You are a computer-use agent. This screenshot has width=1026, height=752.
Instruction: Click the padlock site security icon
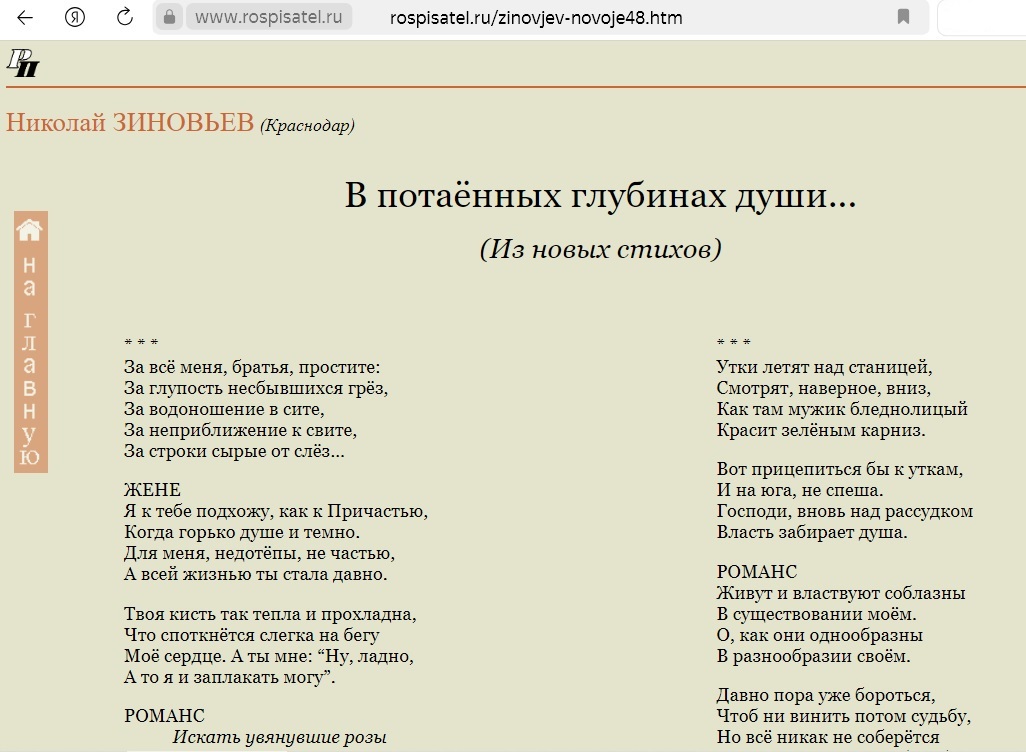click(169, 17)
